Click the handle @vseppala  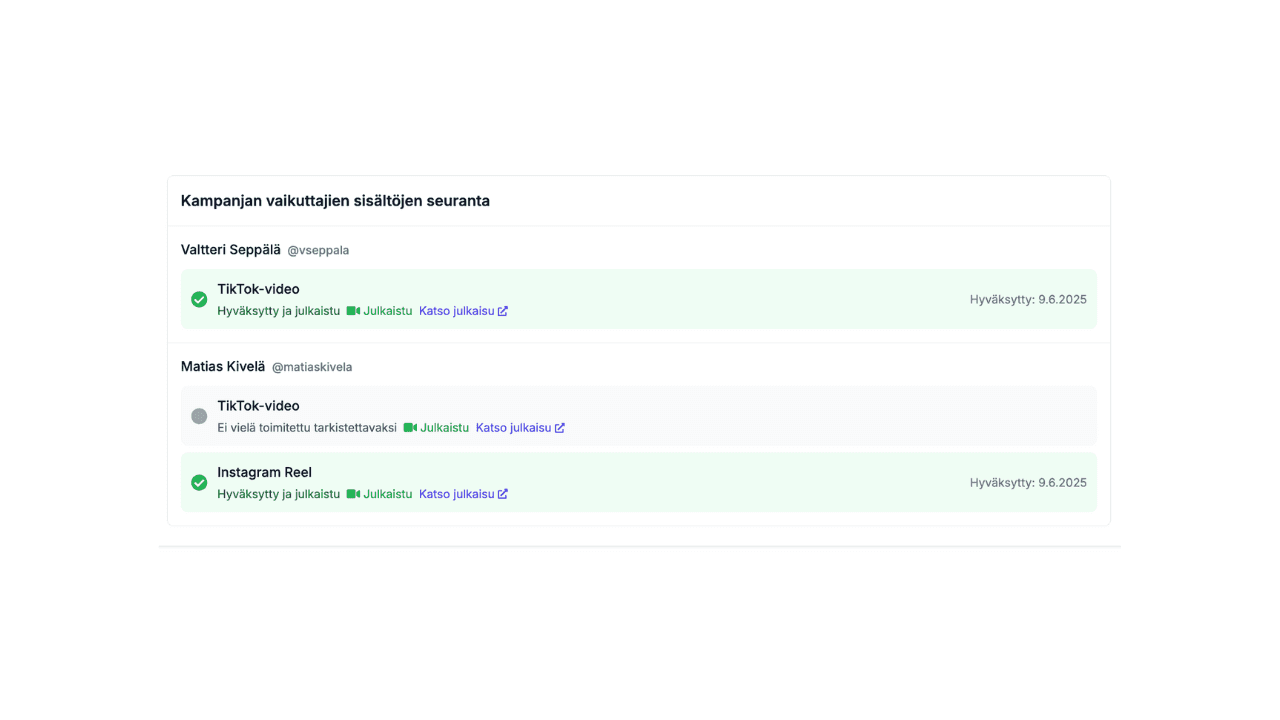pyautogui.click(x=318, y=250)
